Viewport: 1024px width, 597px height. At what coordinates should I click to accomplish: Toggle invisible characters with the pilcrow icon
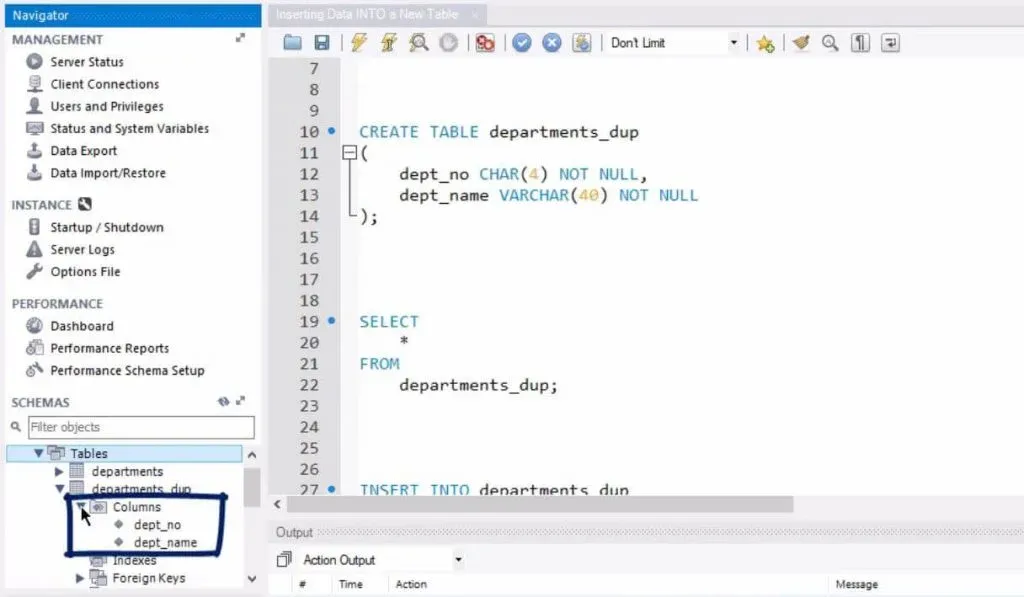860,43
